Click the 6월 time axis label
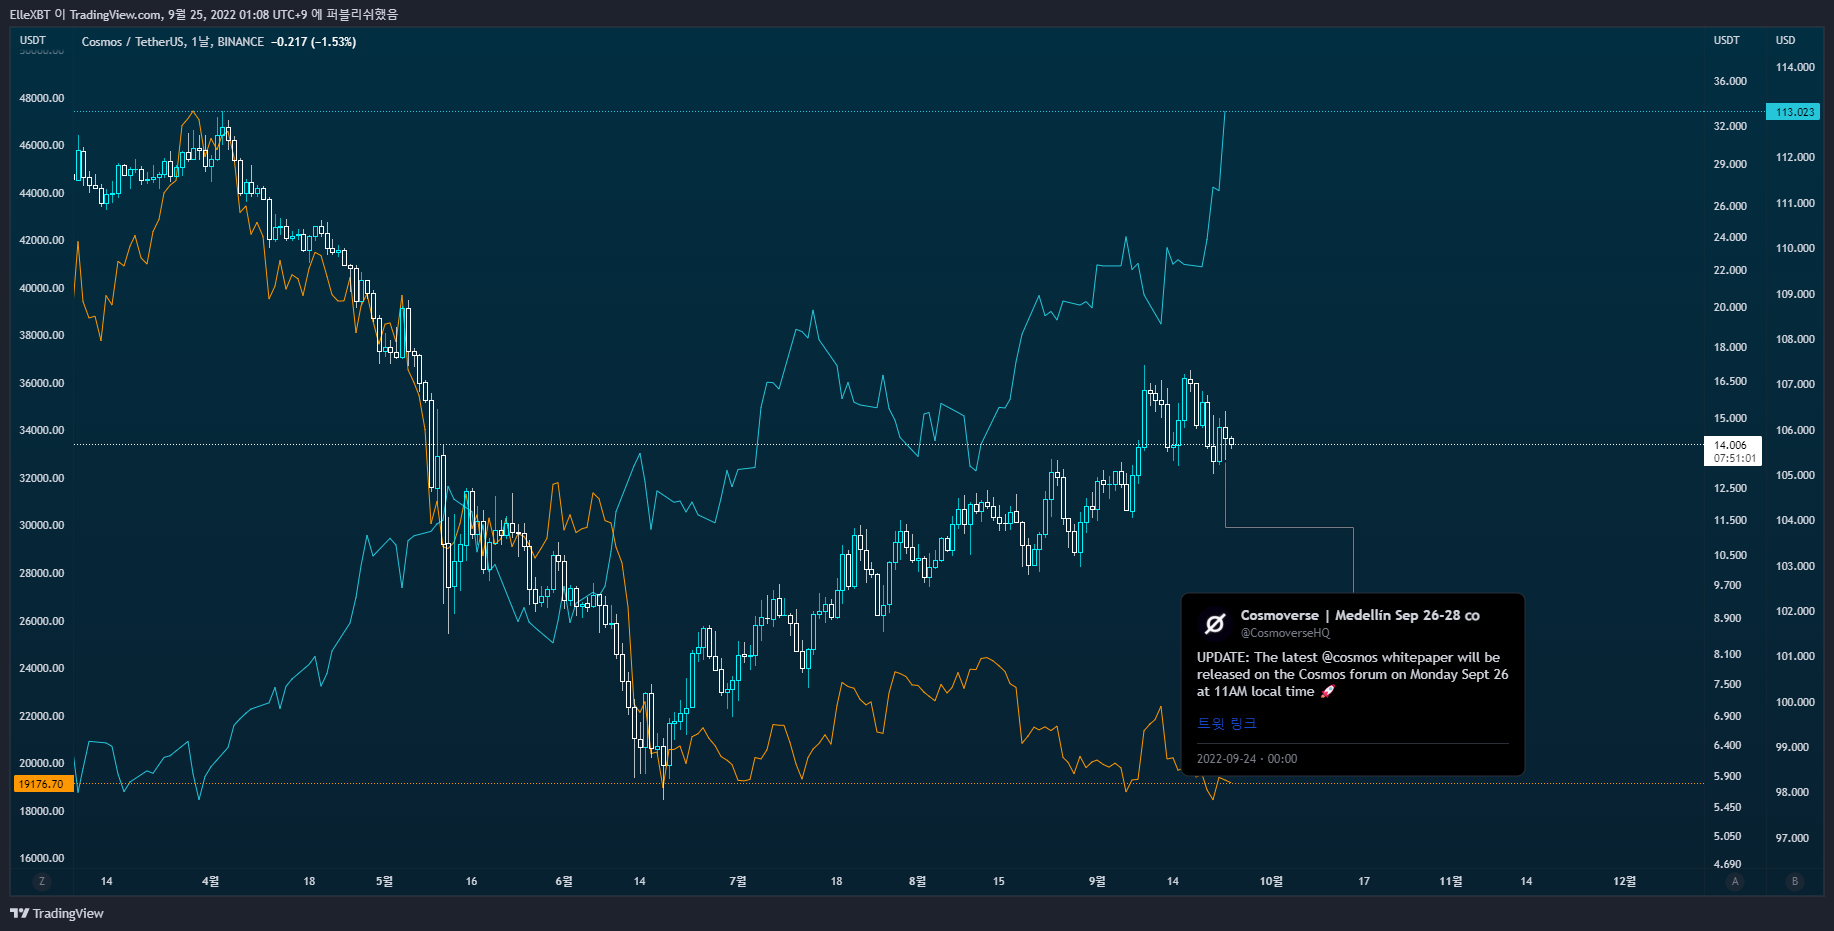The image size is (1834, 931). pos(564,881)
